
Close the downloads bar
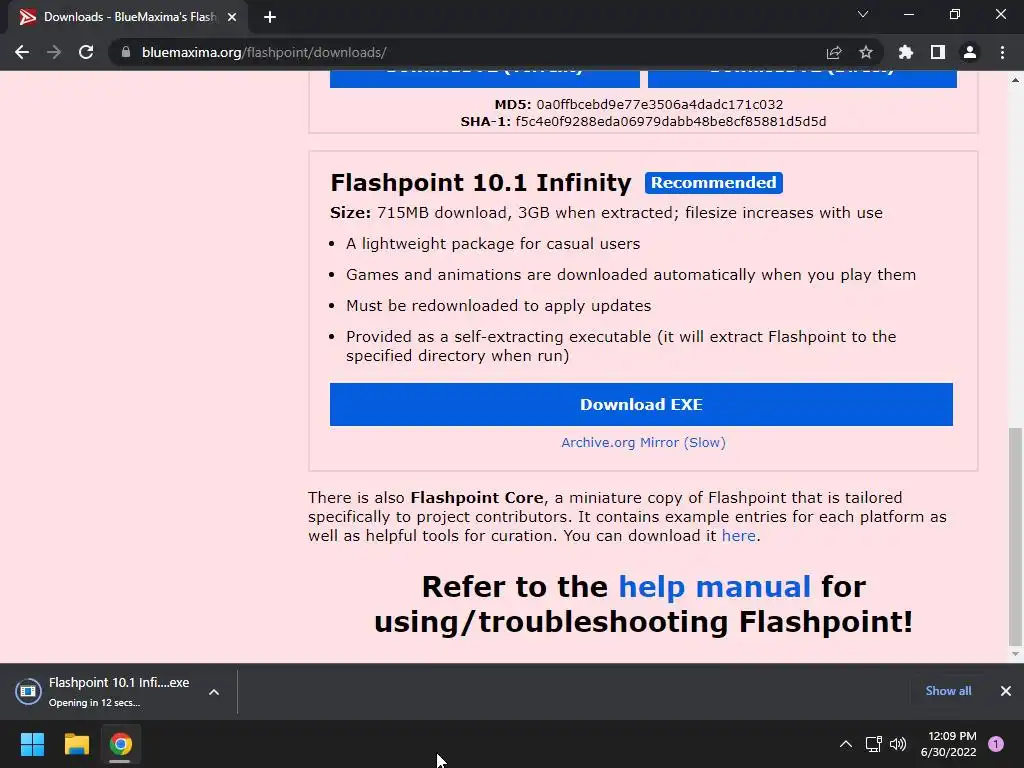click(1006, 691)
